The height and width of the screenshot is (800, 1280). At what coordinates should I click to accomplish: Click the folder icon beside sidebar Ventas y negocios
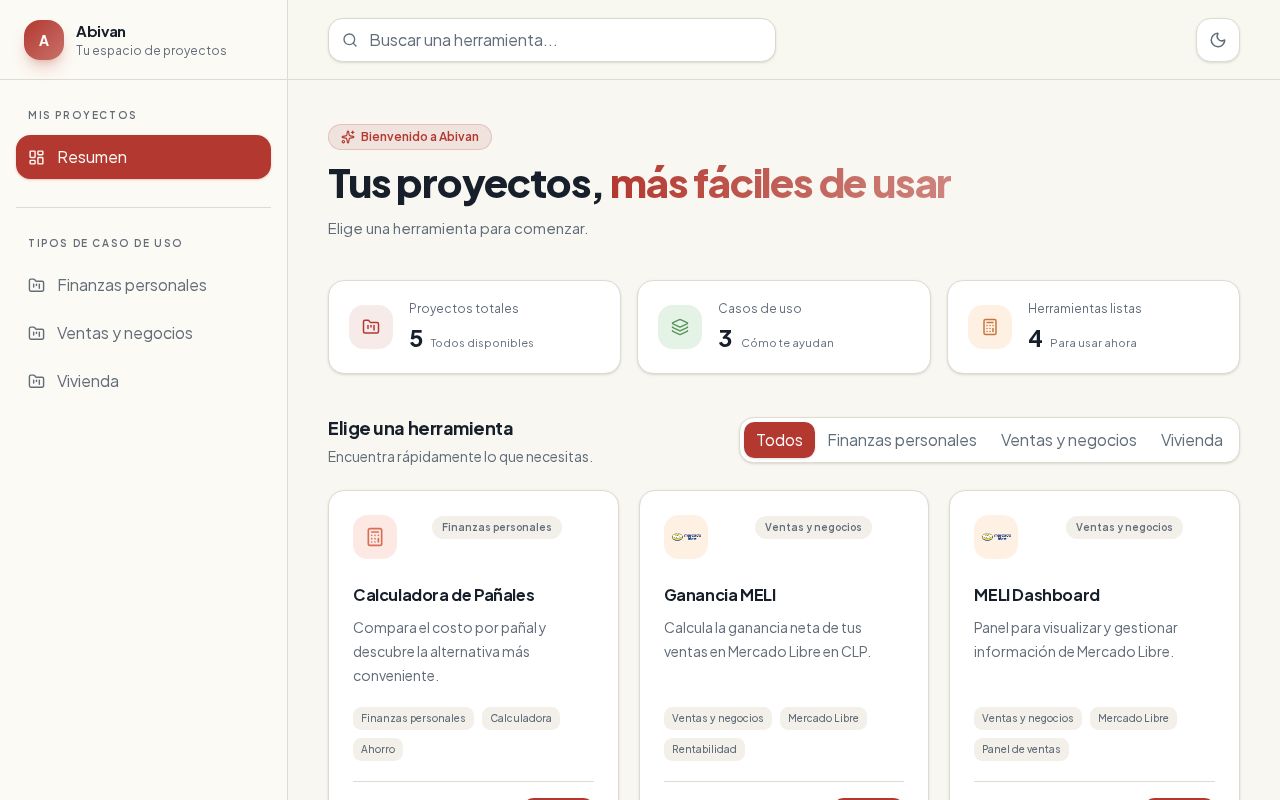37,333
